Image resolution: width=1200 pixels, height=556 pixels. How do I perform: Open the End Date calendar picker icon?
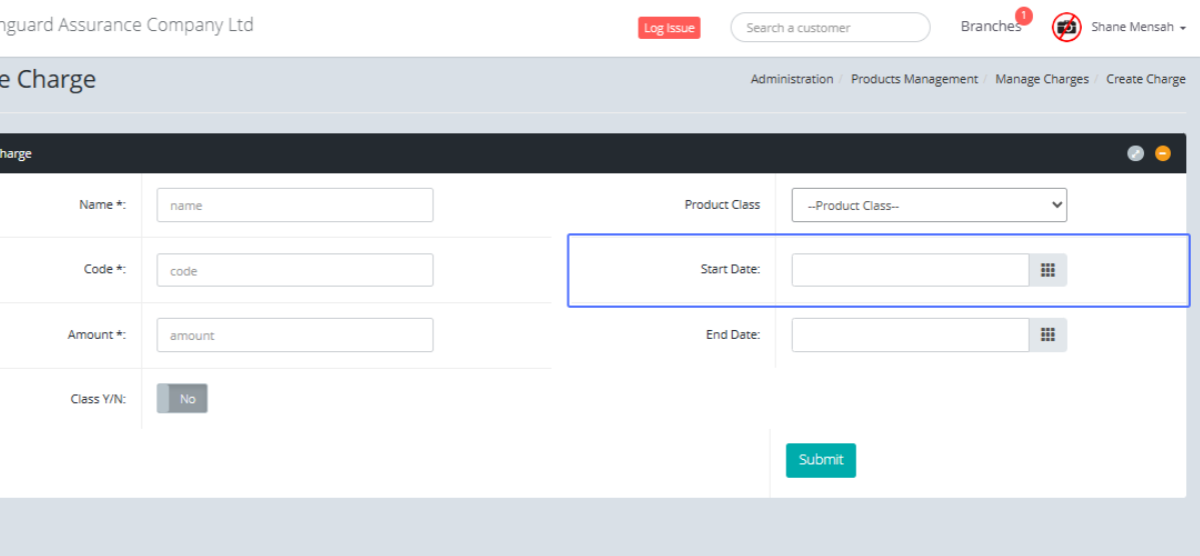click(1048, 335)
